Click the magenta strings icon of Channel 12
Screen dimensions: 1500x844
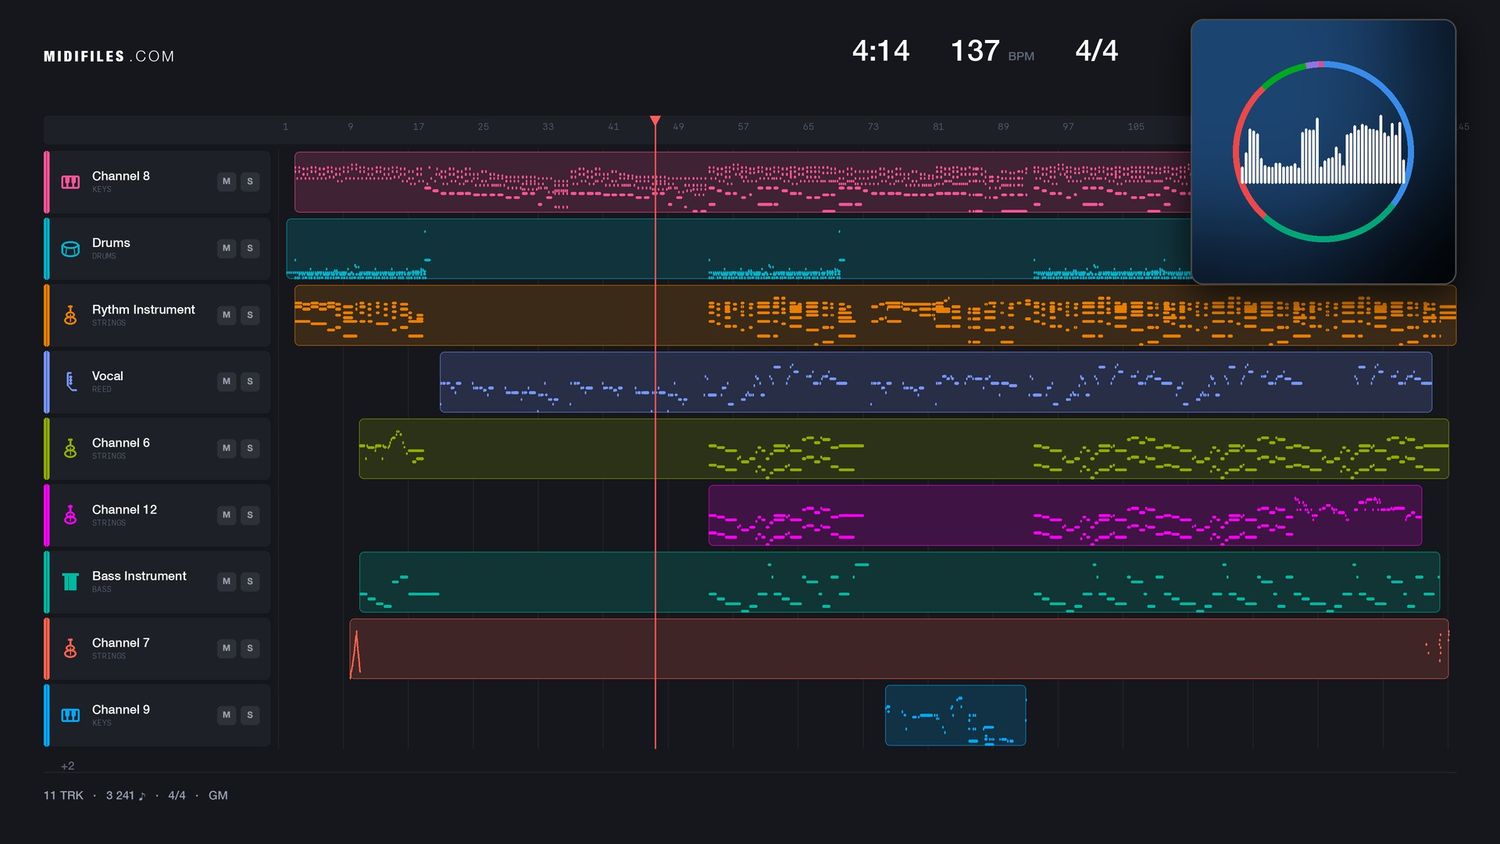coord(70,516)
